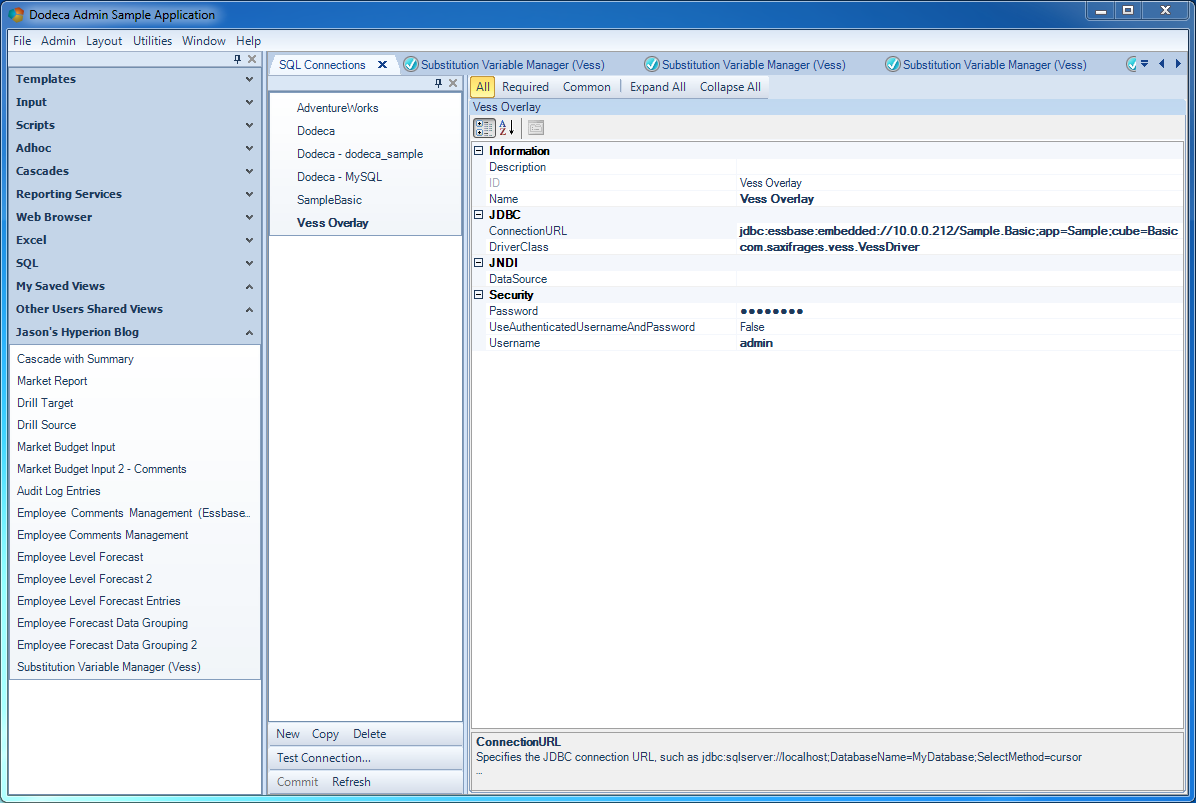1196x803 pixels.
Task: Collapse the Security property category
Action: [479, 295]
